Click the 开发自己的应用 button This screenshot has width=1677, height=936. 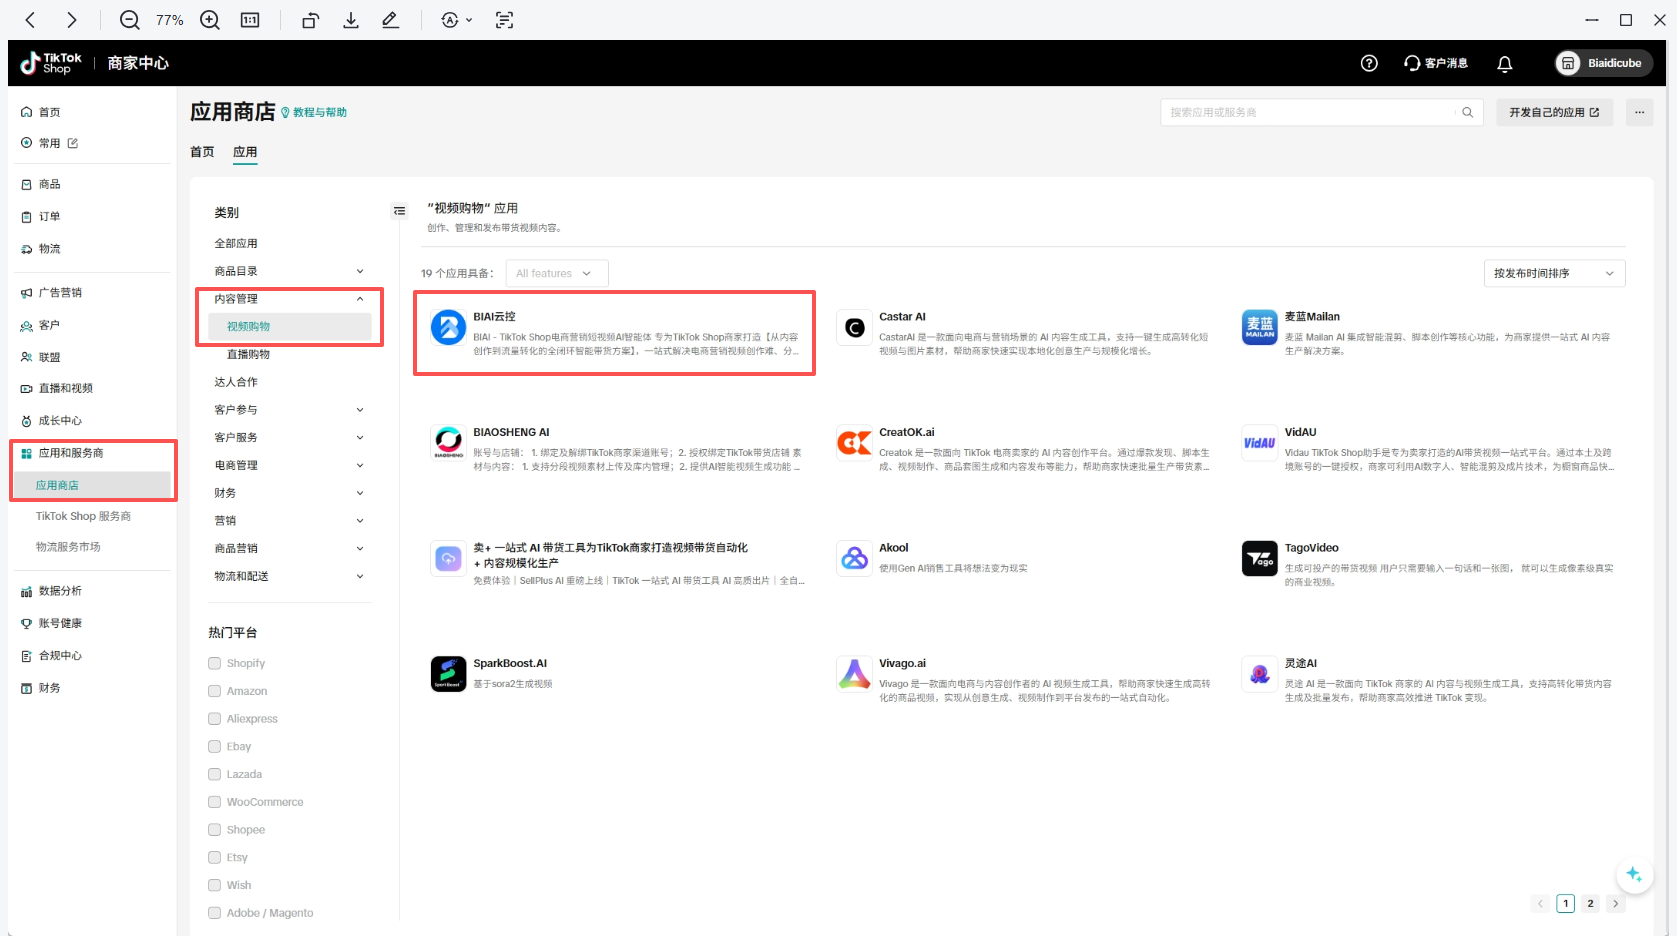coord(1554,112)
